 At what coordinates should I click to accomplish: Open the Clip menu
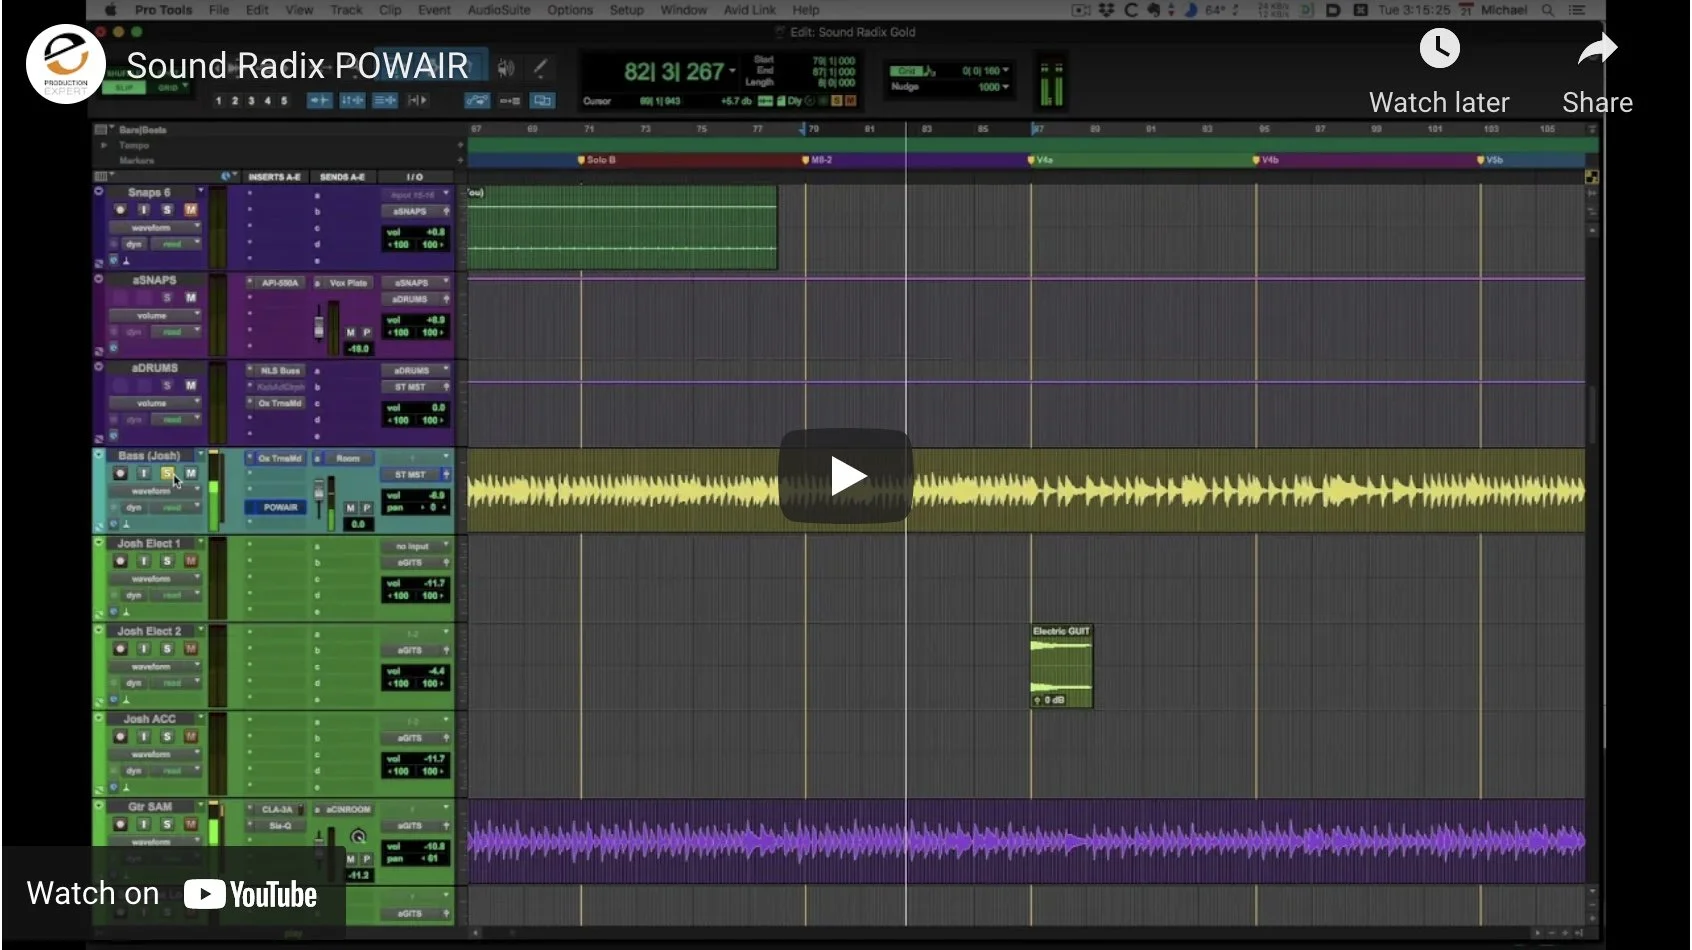pyautogui.click(x=390, y=10)
